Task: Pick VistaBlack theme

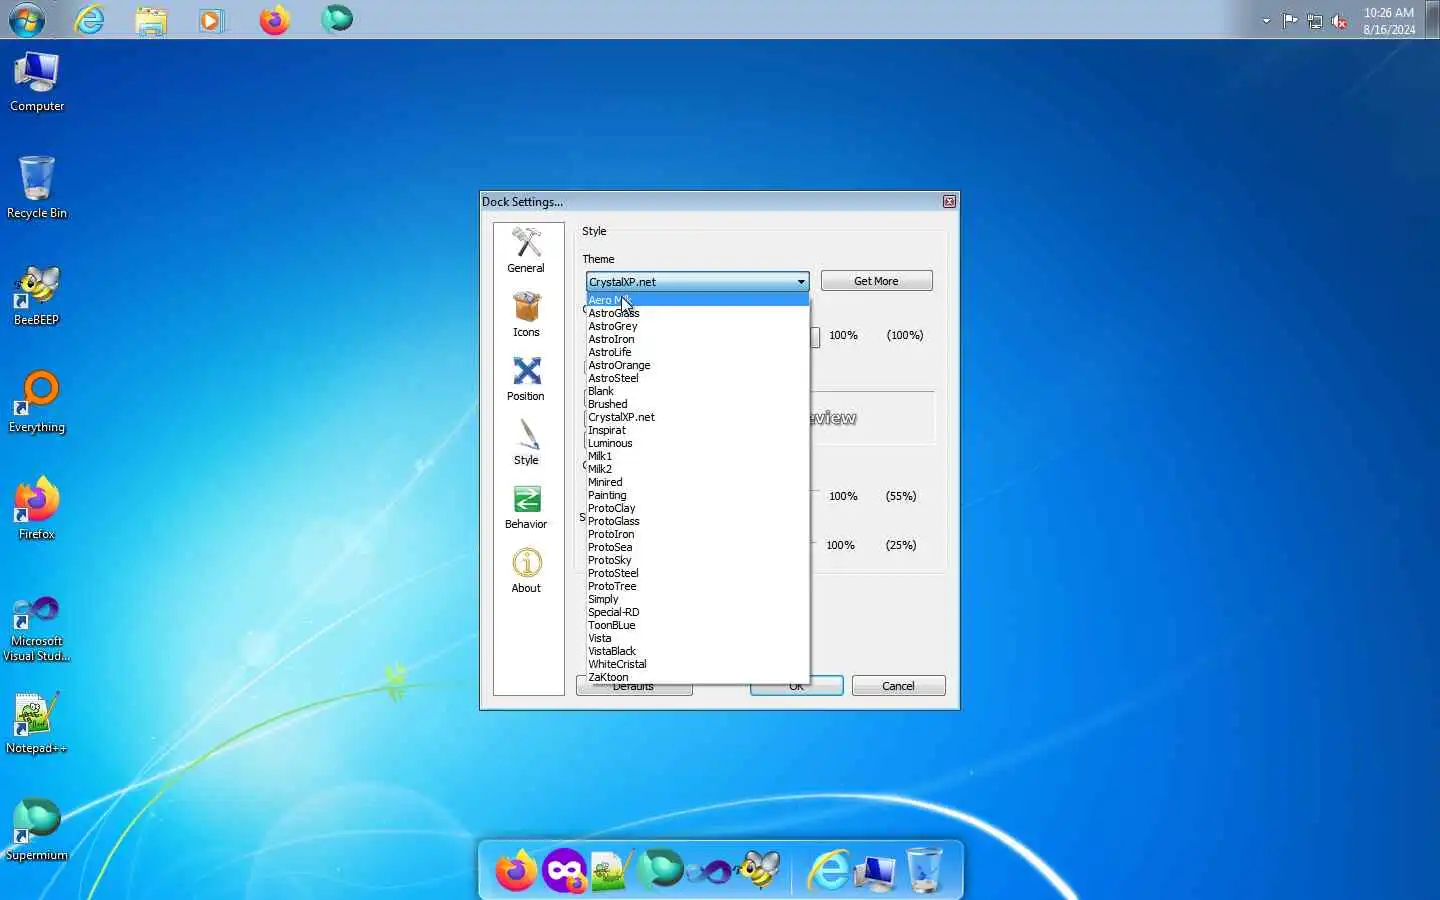Action: point(697,651)
